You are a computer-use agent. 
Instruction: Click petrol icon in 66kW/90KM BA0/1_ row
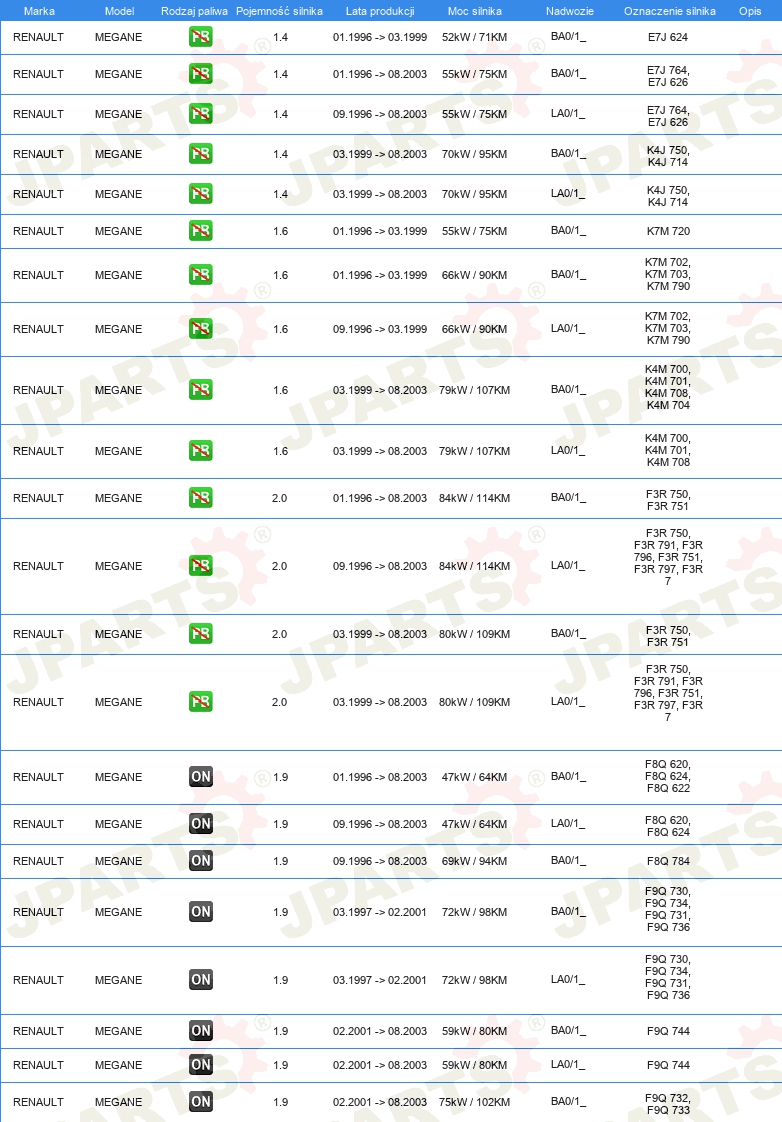pos(200,275)
